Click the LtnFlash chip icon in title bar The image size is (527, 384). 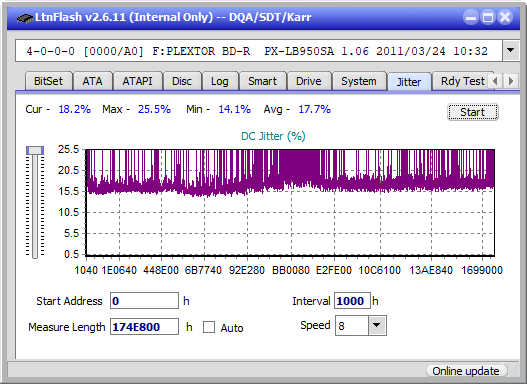point(25,17)
